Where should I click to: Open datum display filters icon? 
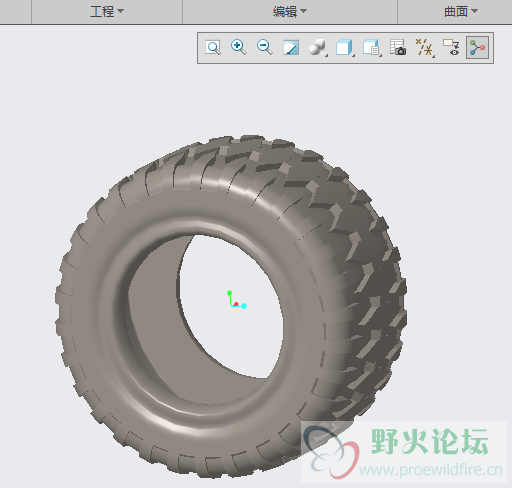coord(424,47)
